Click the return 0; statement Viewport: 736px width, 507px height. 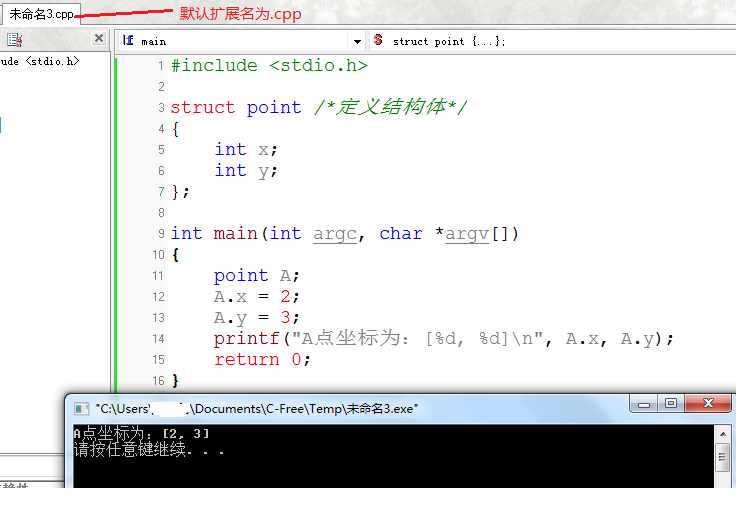pyautogui.click(x=262, y=360)
